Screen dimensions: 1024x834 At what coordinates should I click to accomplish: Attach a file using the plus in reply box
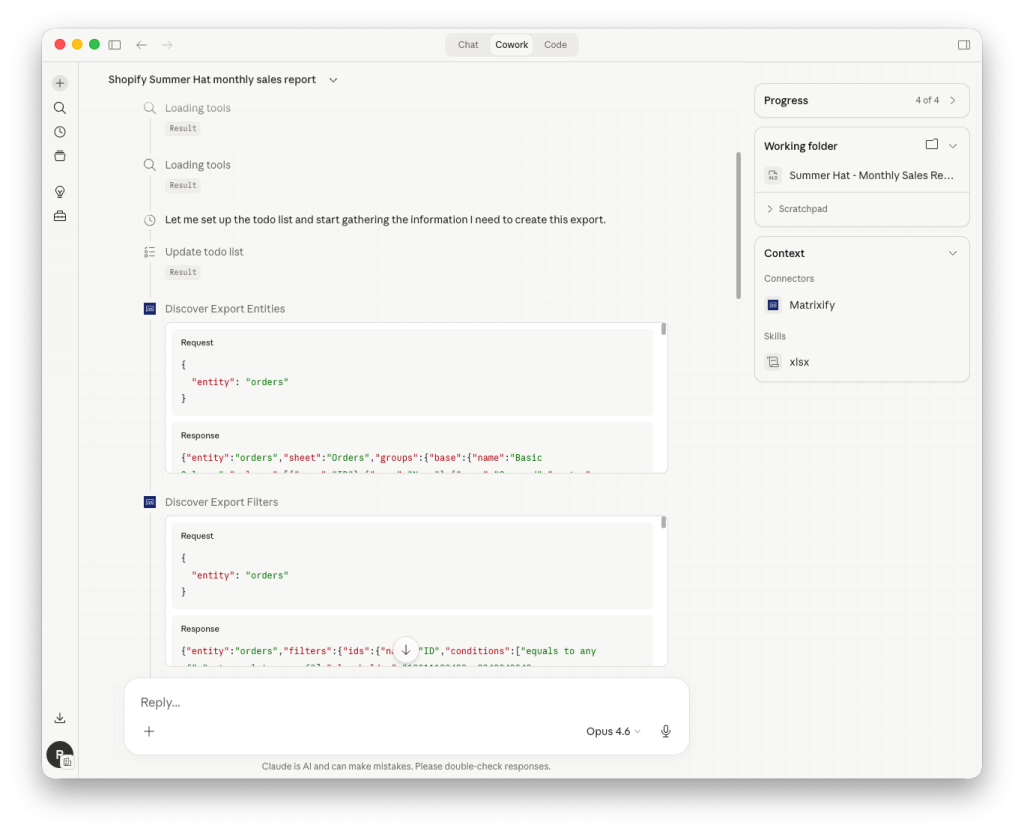click(x=148, y=731)
